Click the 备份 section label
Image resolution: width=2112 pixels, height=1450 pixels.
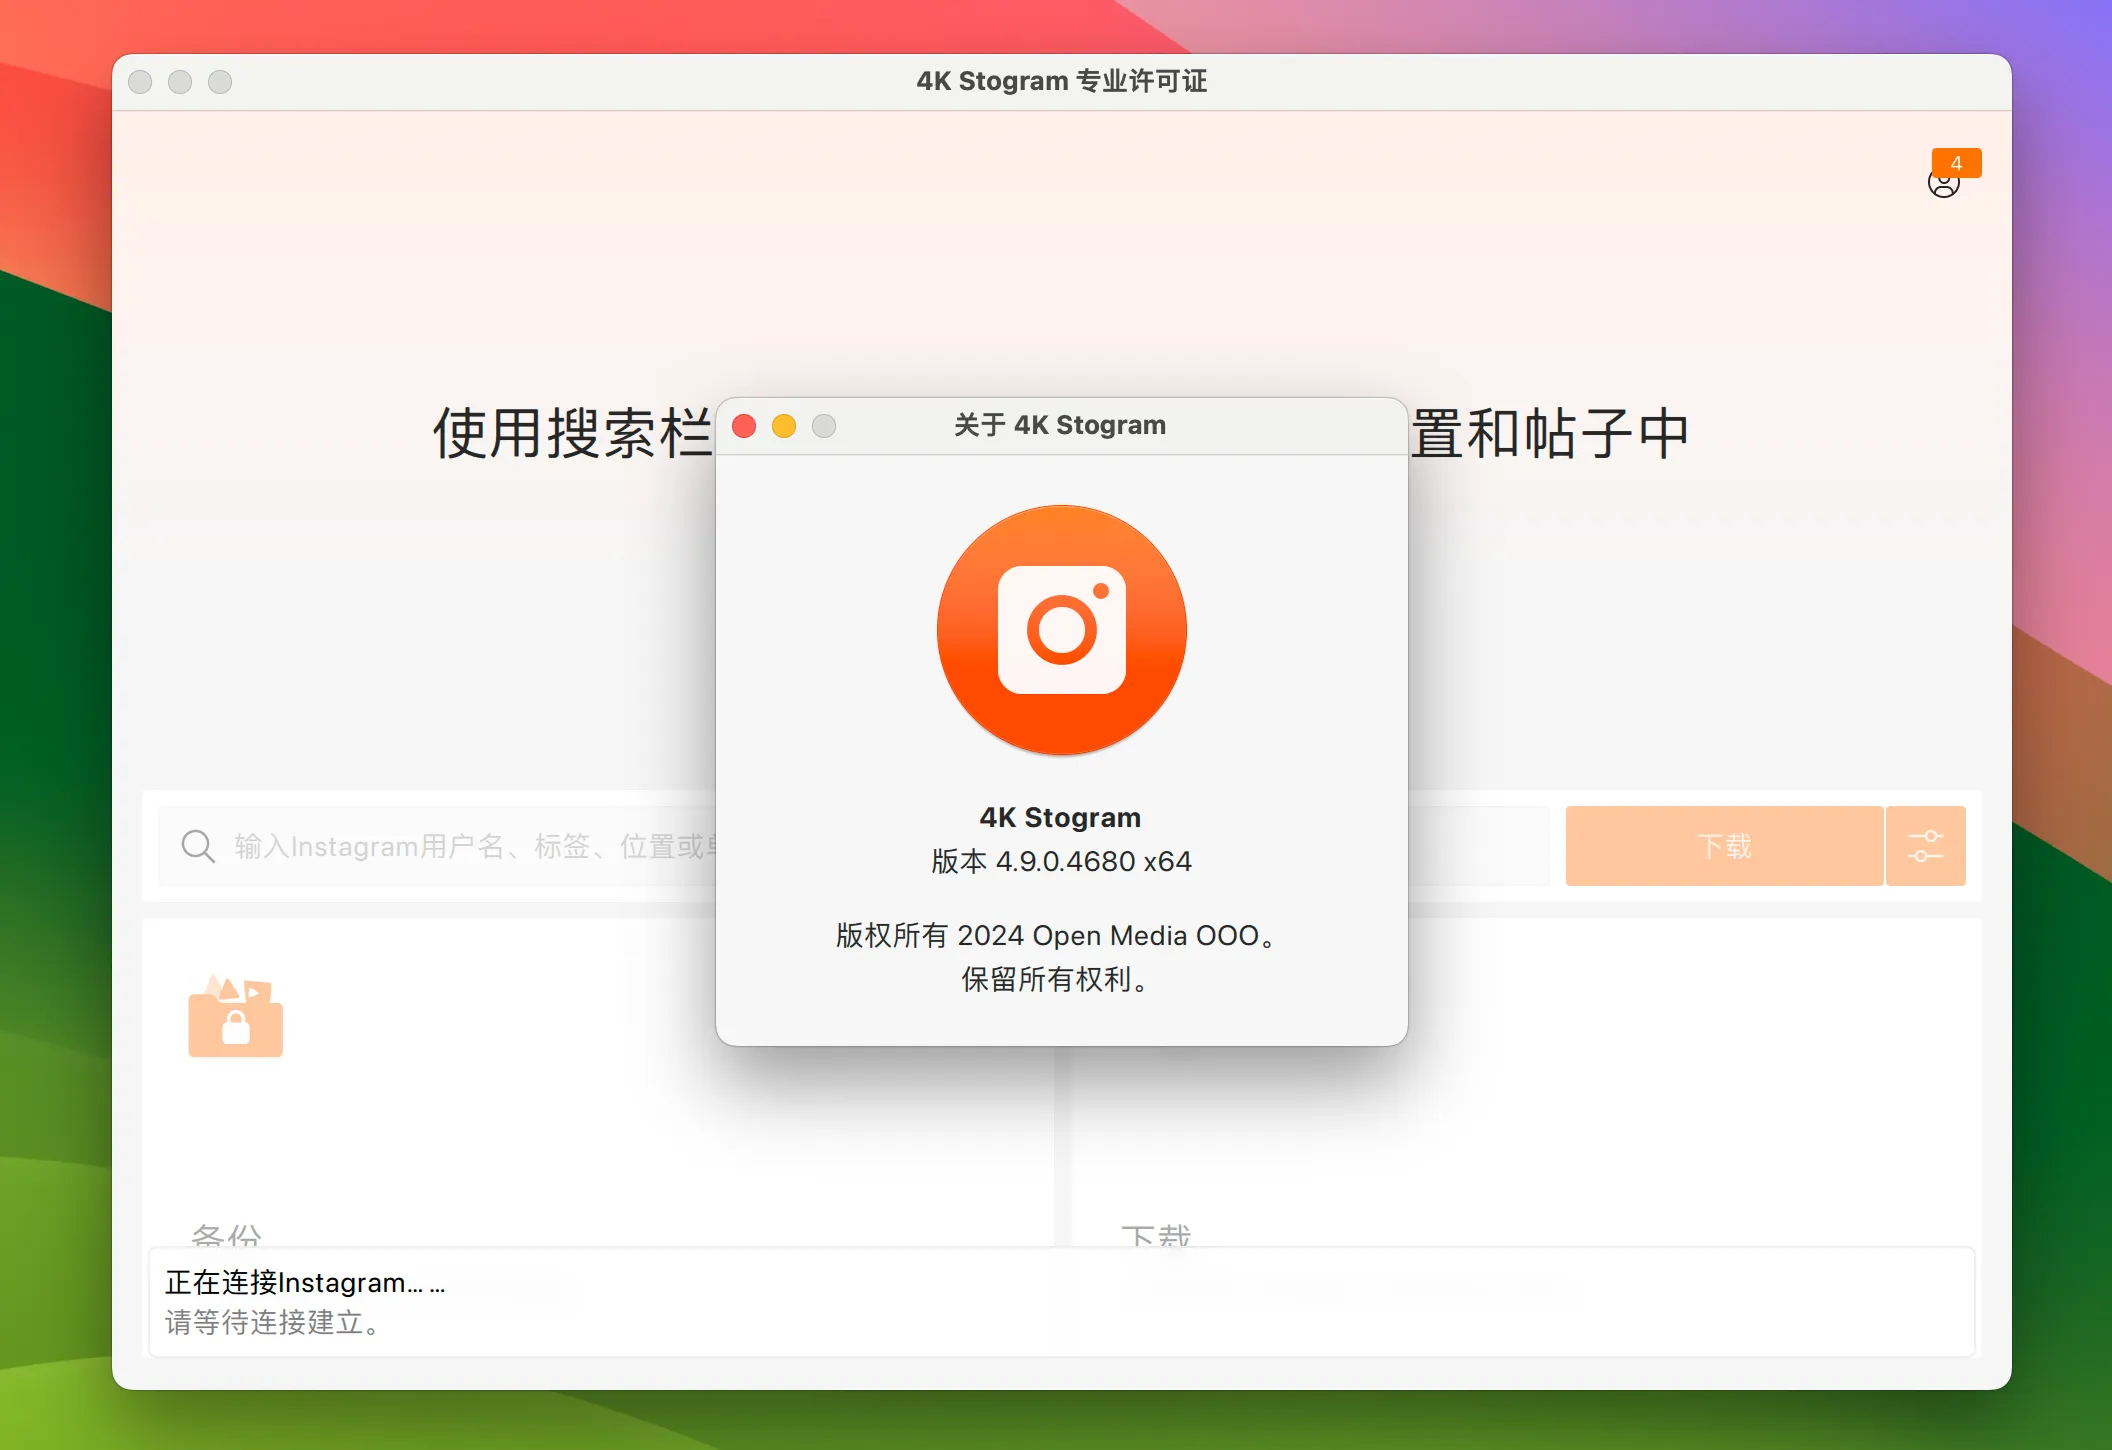(x=227, y=1235)
